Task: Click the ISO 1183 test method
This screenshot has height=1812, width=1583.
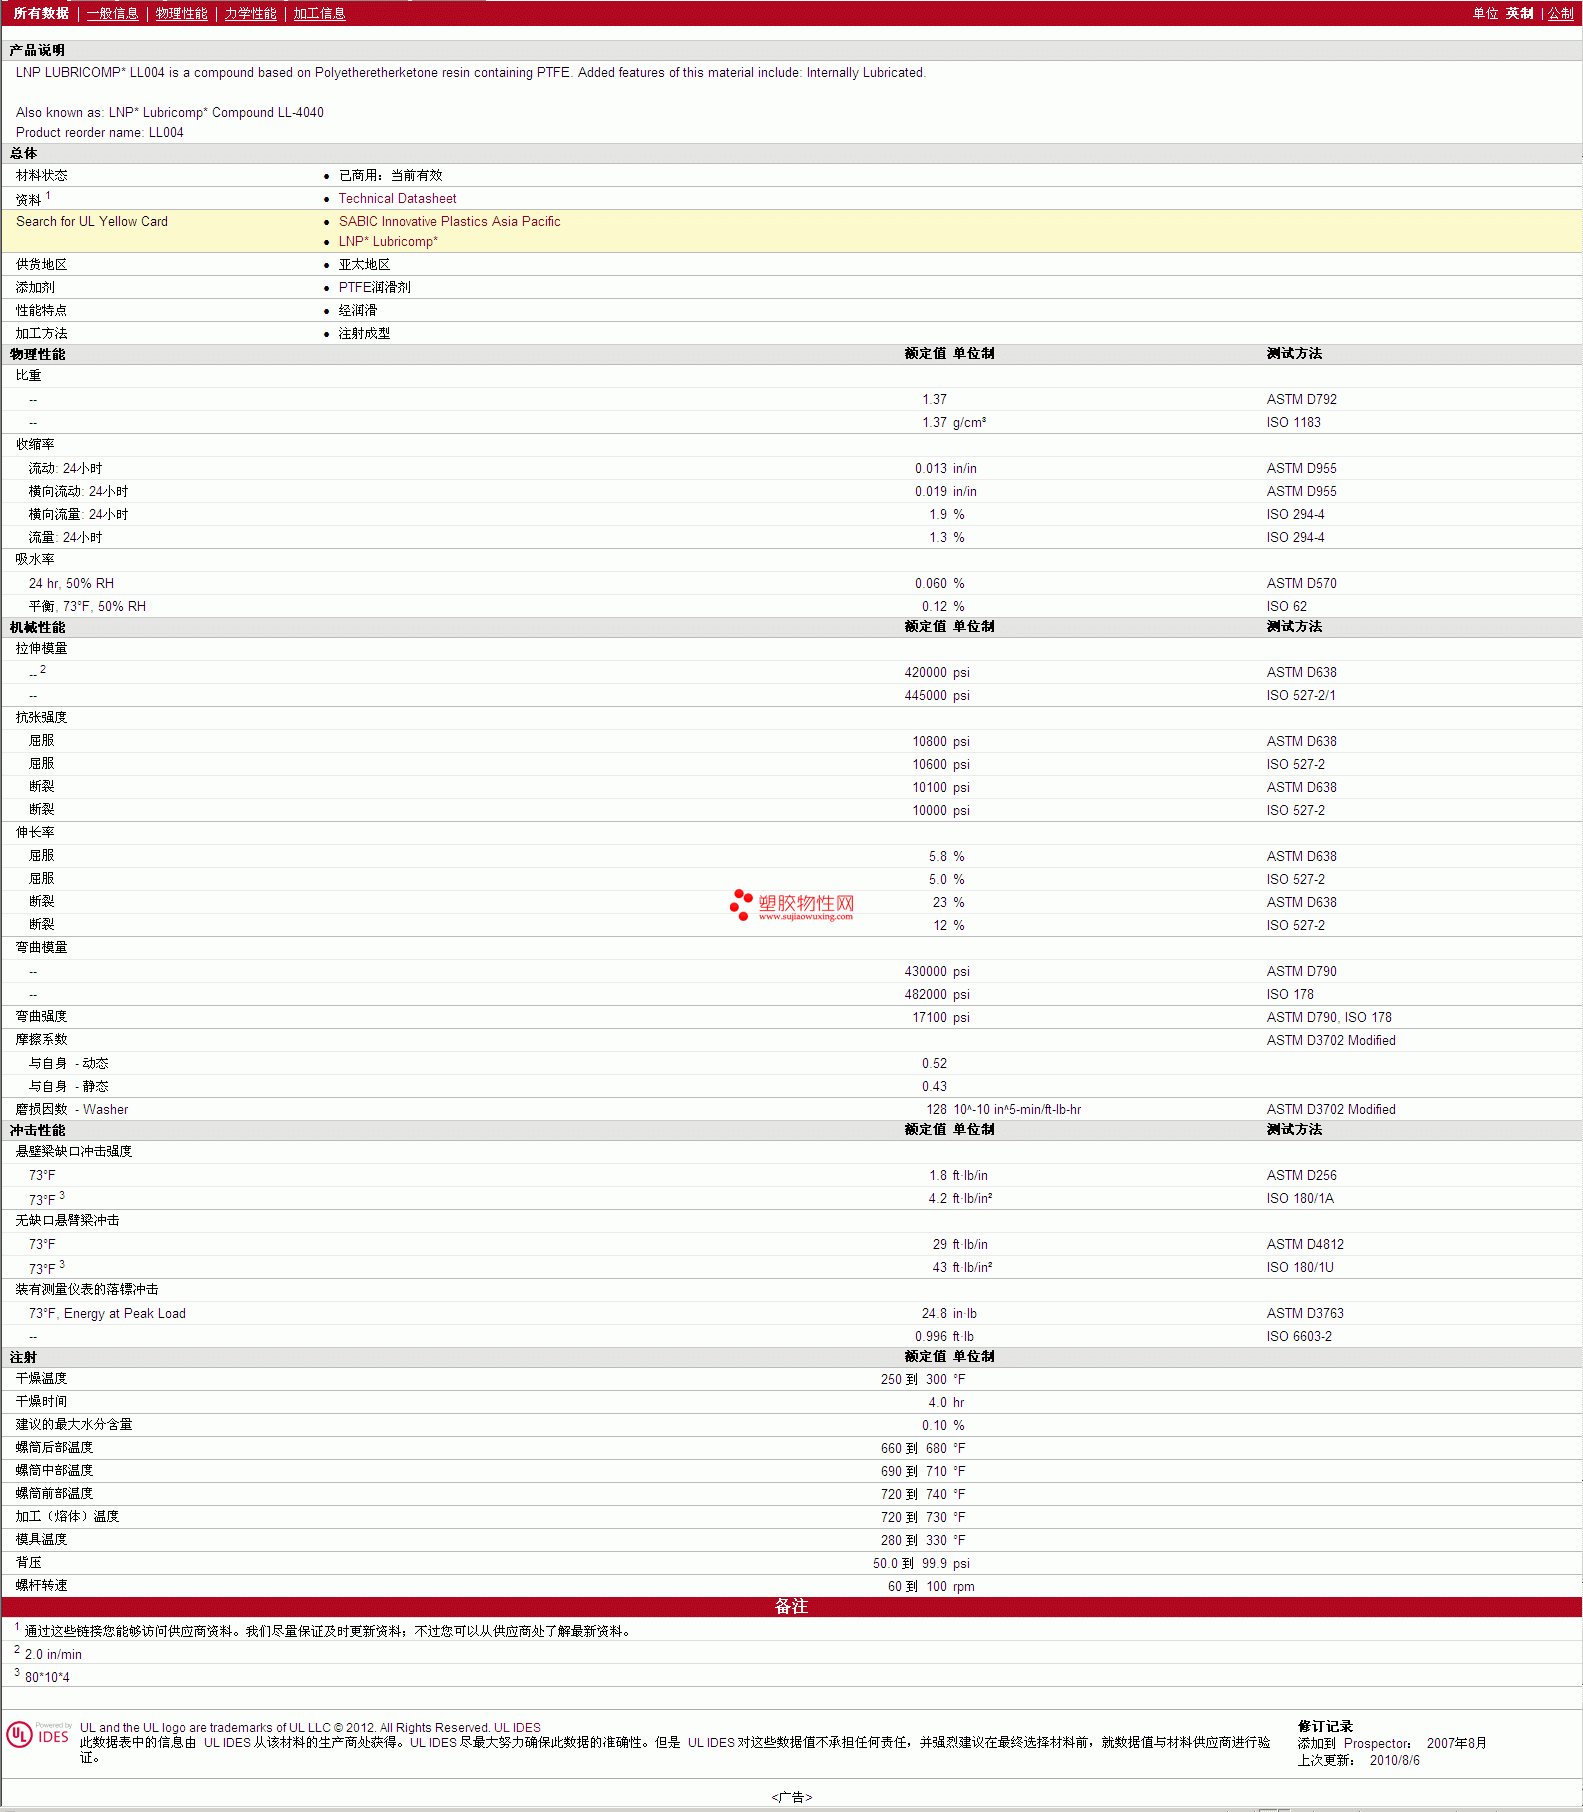Action: pos(1293,423)
